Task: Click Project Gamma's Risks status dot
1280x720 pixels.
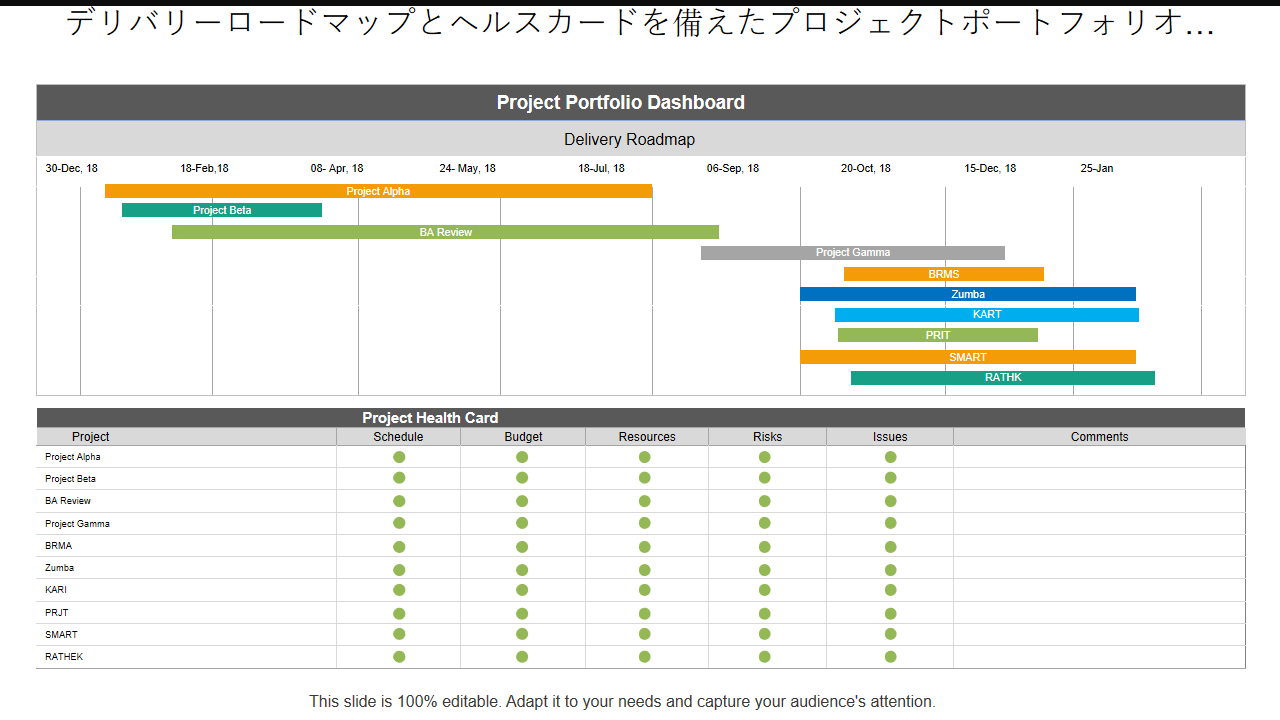Action: click(765, 523)
